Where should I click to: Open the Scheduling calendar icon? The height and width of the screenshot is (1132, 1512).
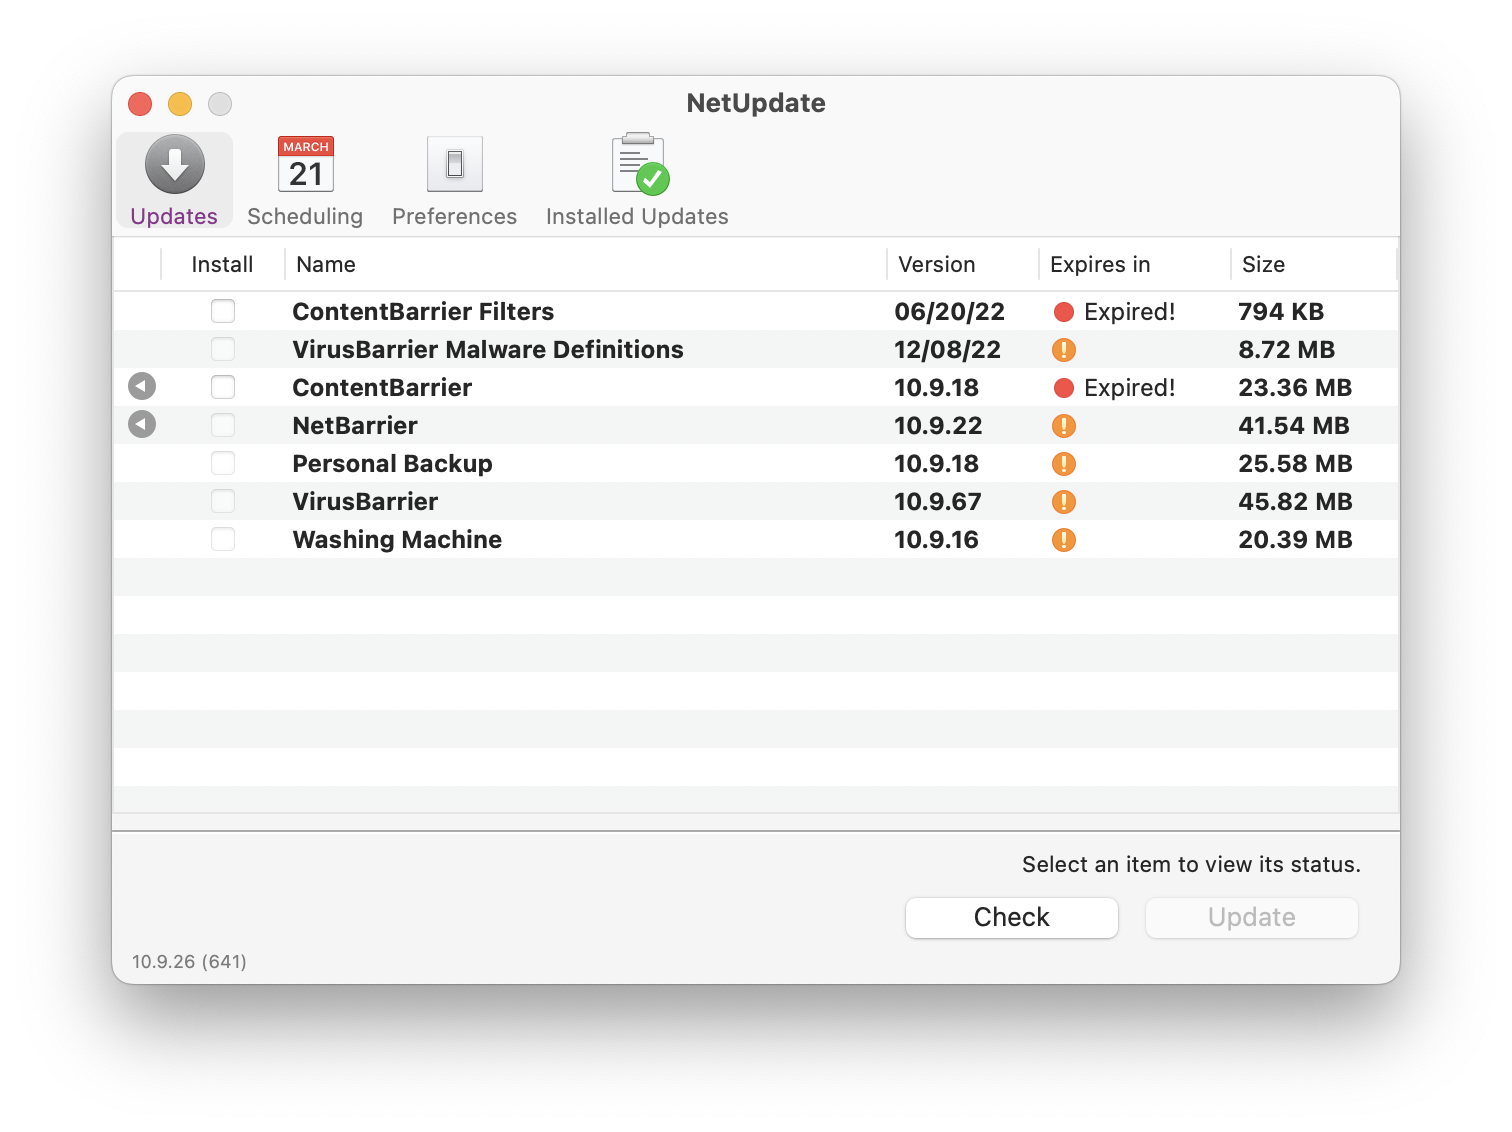306,164
